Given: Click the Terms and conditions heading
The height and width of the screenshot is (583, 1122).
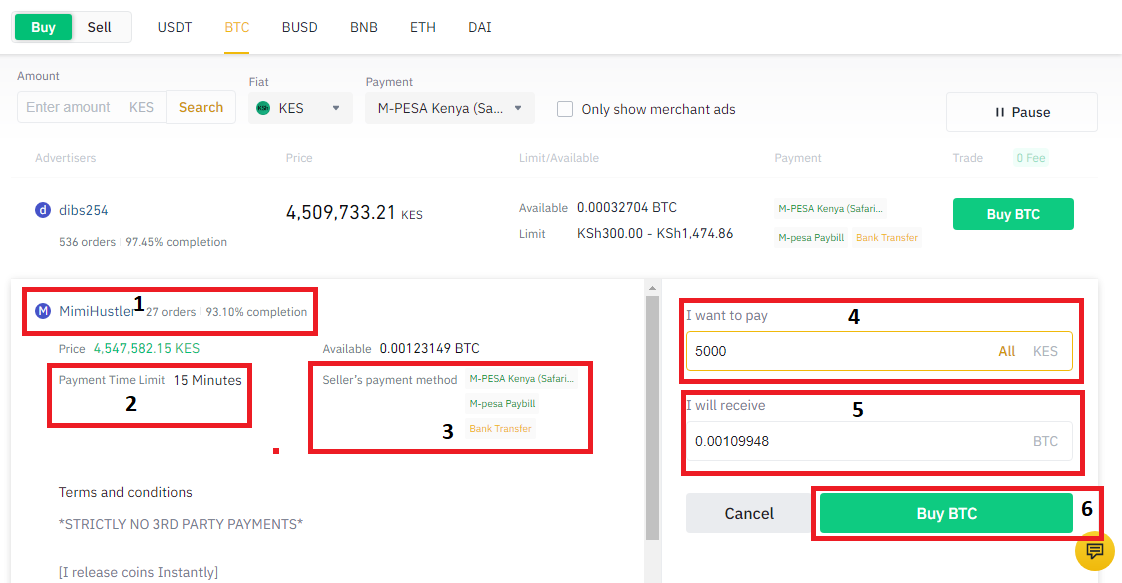Looking at the screenshot, I should 125,492.
